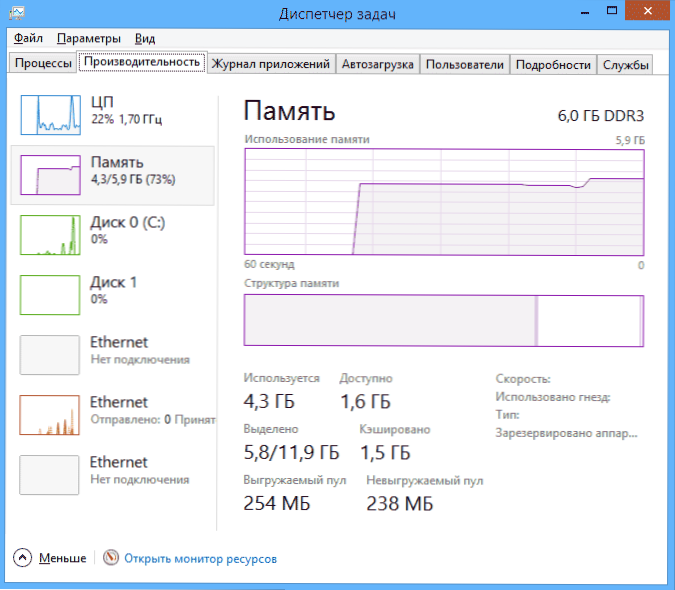Screen dimensions: 675x590
Task: Click the Task Manager title bar icon
Action: click(x=17, y=13)
